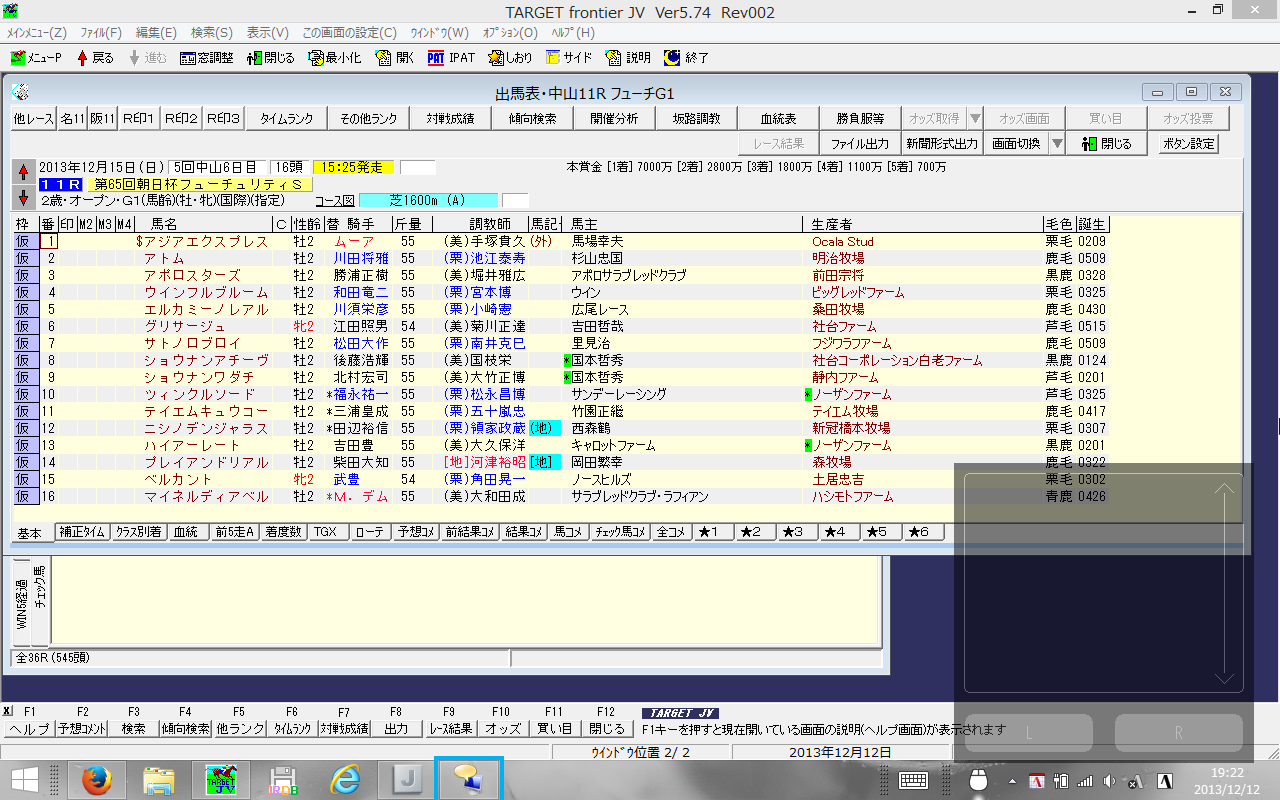
Task: Select the R印2 mark toggle
Action: pyautogui.click(x=181, y=118)
